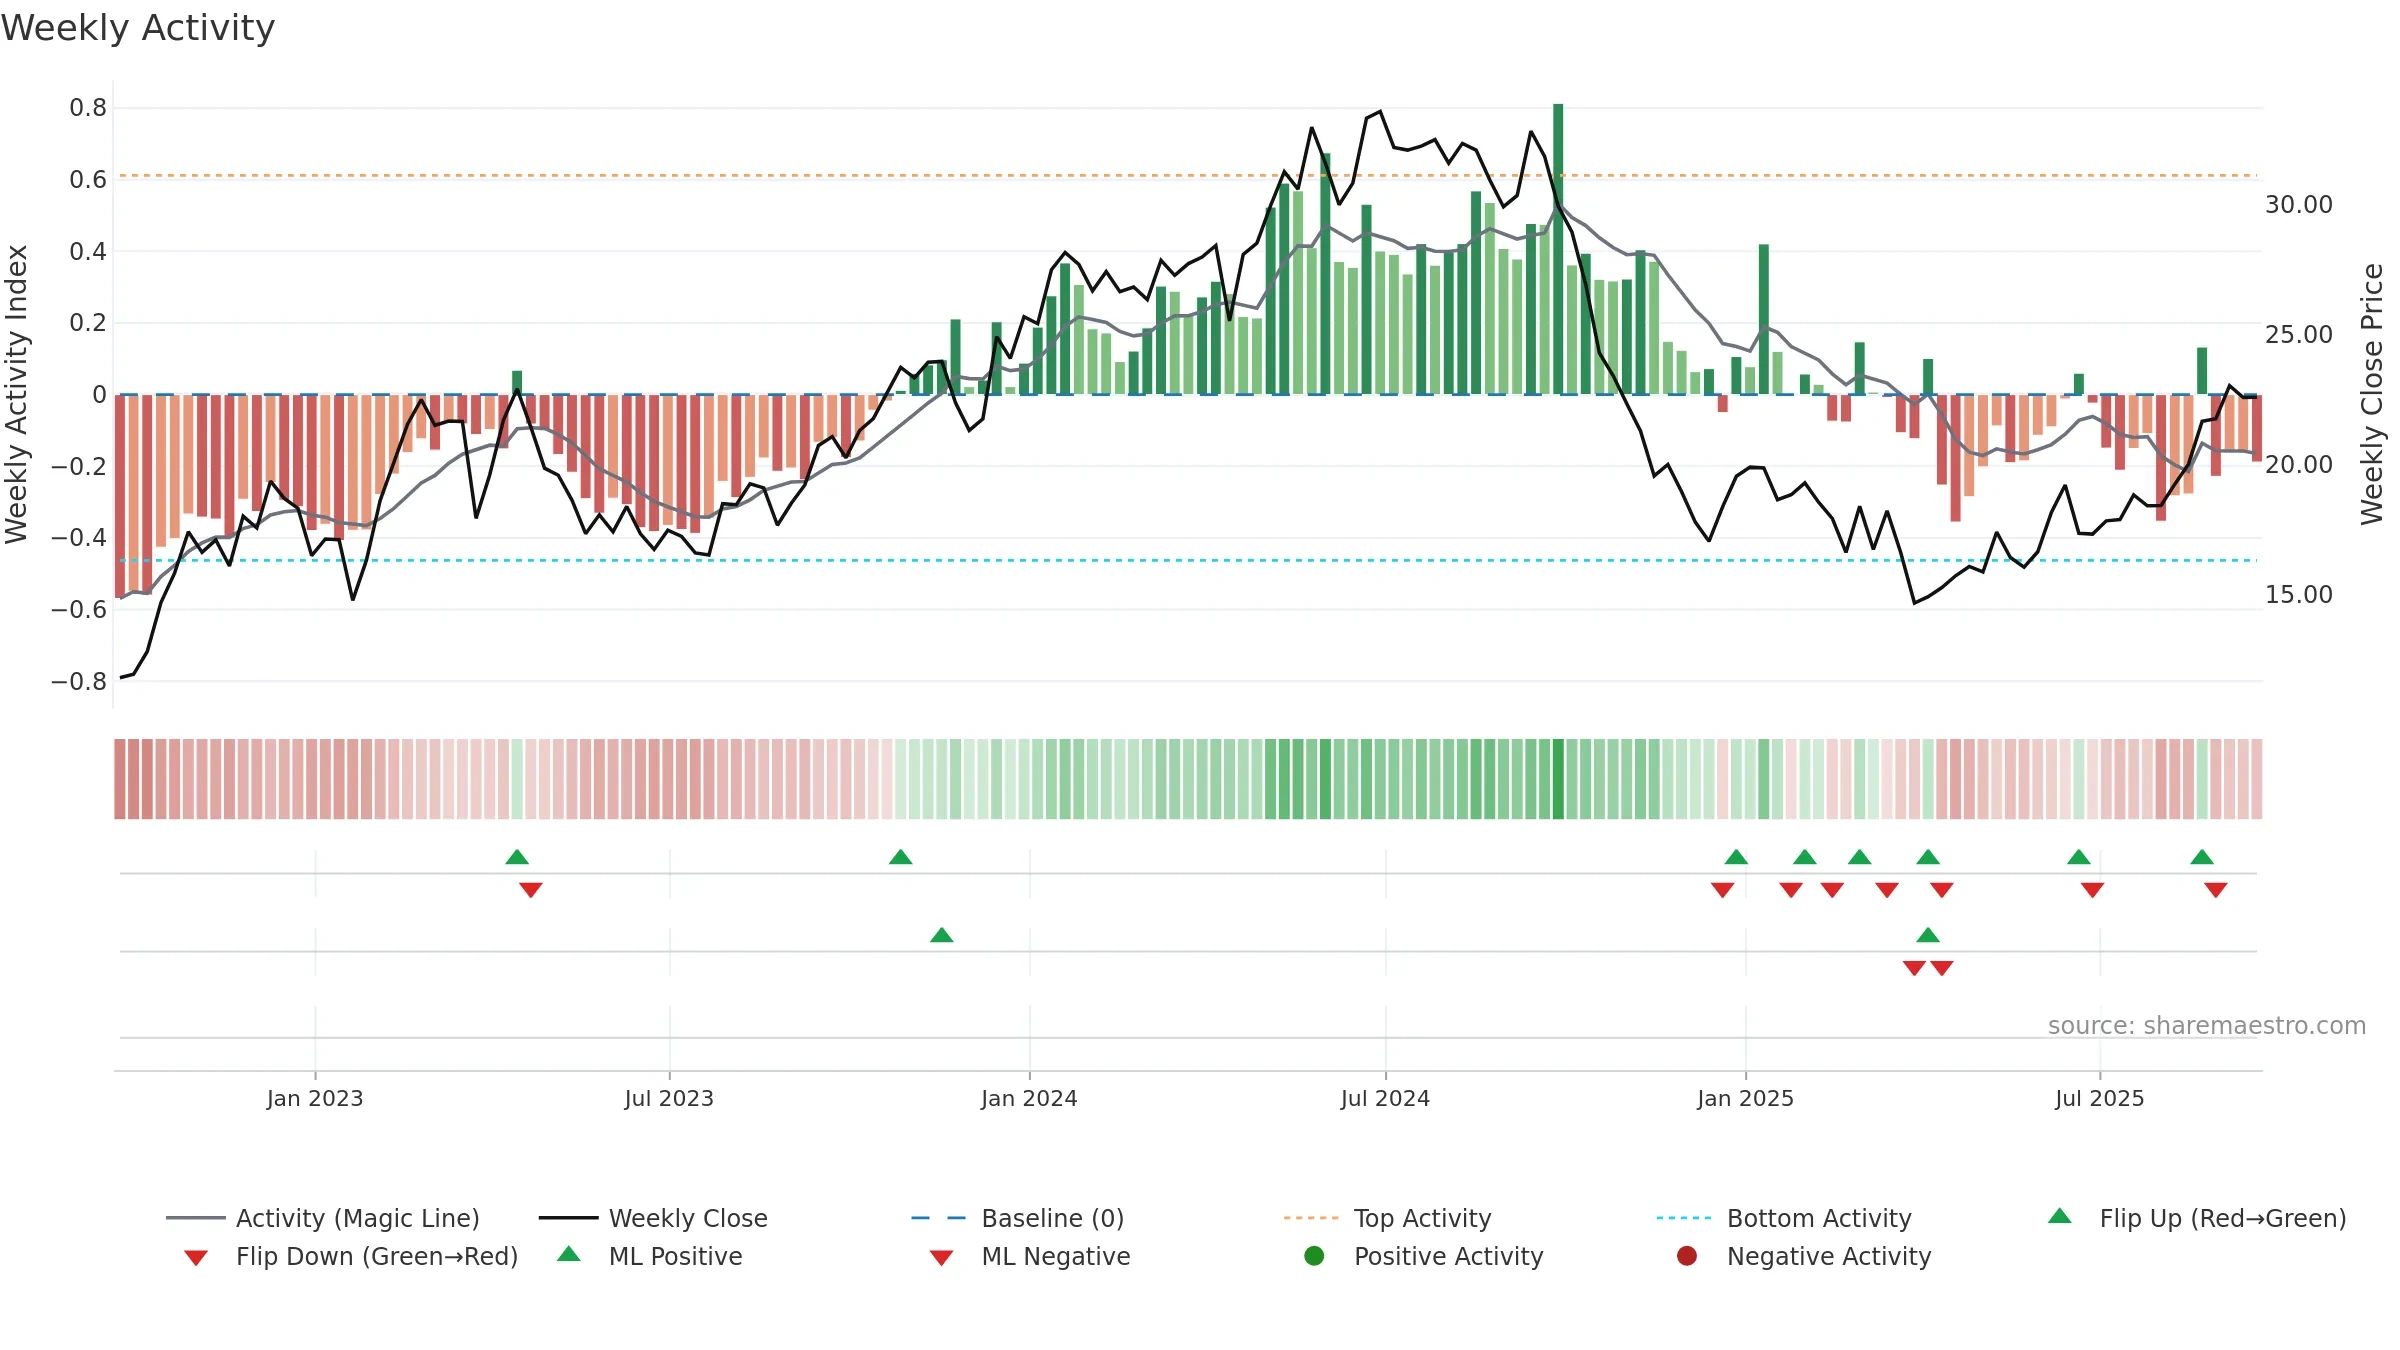Toggle the Activity (Magic Line) legend entry
Viewport: 2400px width, 1350px height.
pyautogui.click(x=323, y=1218)
